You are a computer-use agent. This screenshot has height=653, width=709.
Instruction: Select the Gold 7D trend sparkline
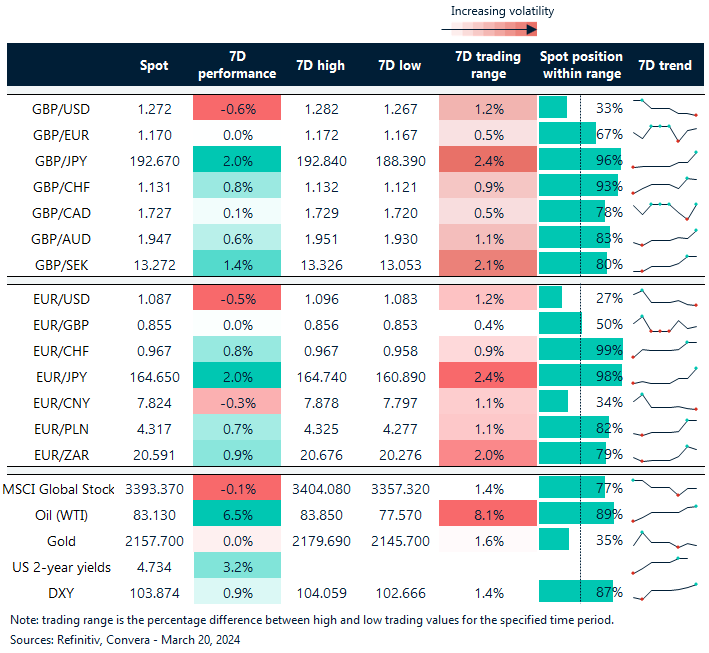pyautogui.click(x=665, y=540)
